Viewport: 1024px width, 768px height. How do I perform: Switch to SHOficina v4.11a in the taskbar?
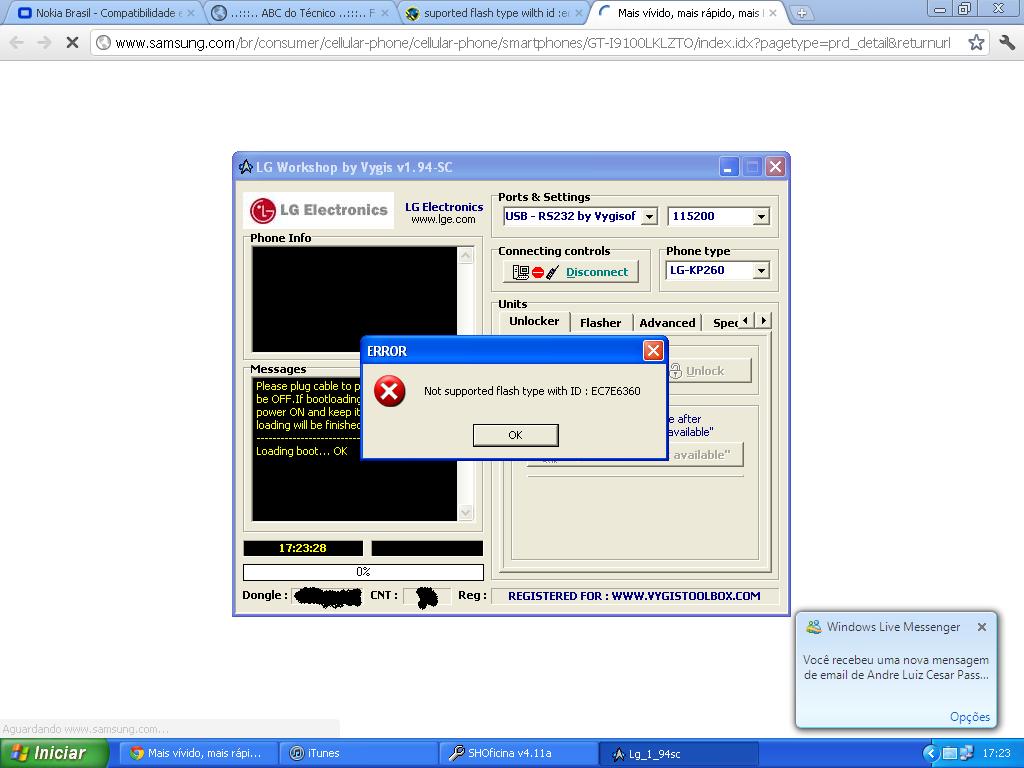point(518,753)
